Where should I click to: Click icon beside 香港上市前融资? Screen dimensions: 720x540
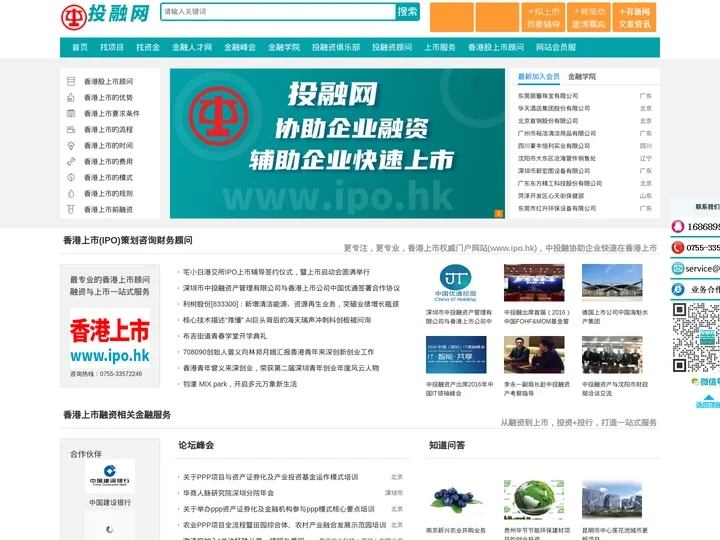pyautogui.click(x=71, y=209)
